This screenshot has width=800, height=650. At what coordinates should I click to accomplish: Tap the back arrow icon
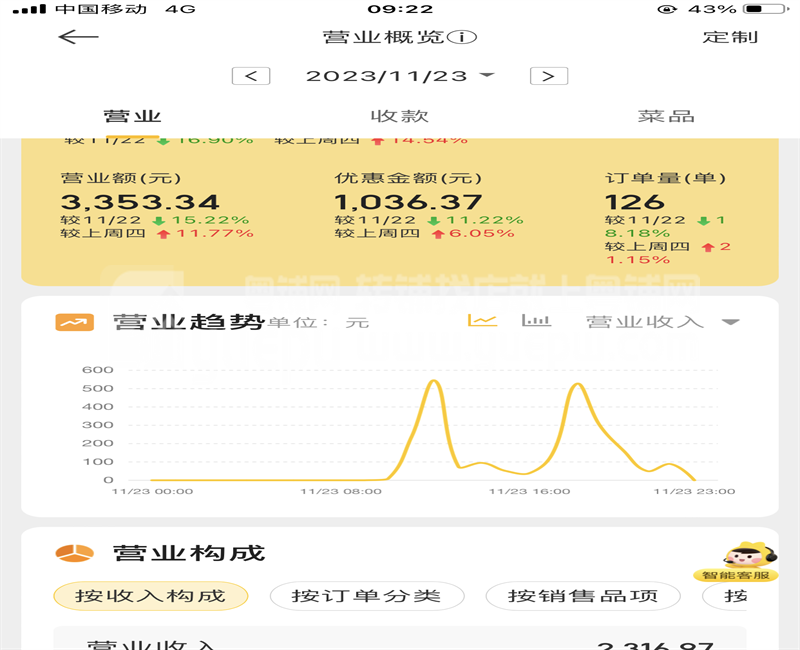click(78, 37)
